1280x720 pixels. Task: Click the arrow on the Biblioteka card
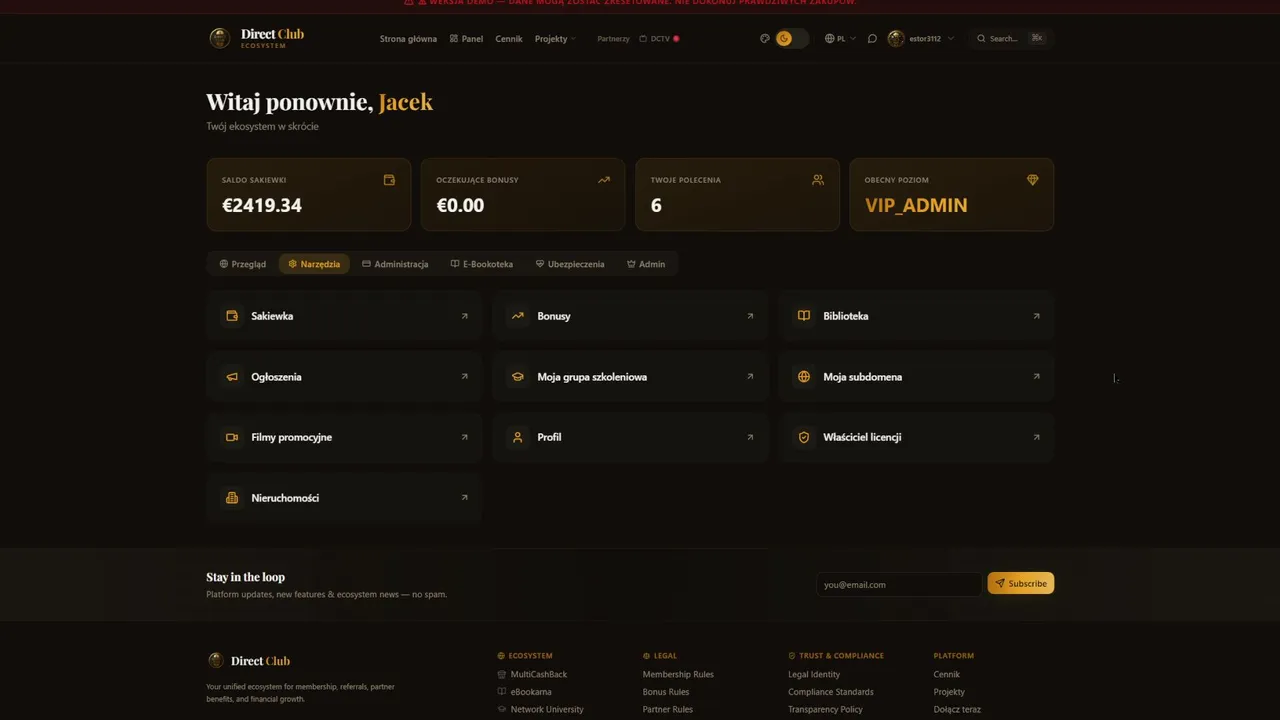point(1036,316)
